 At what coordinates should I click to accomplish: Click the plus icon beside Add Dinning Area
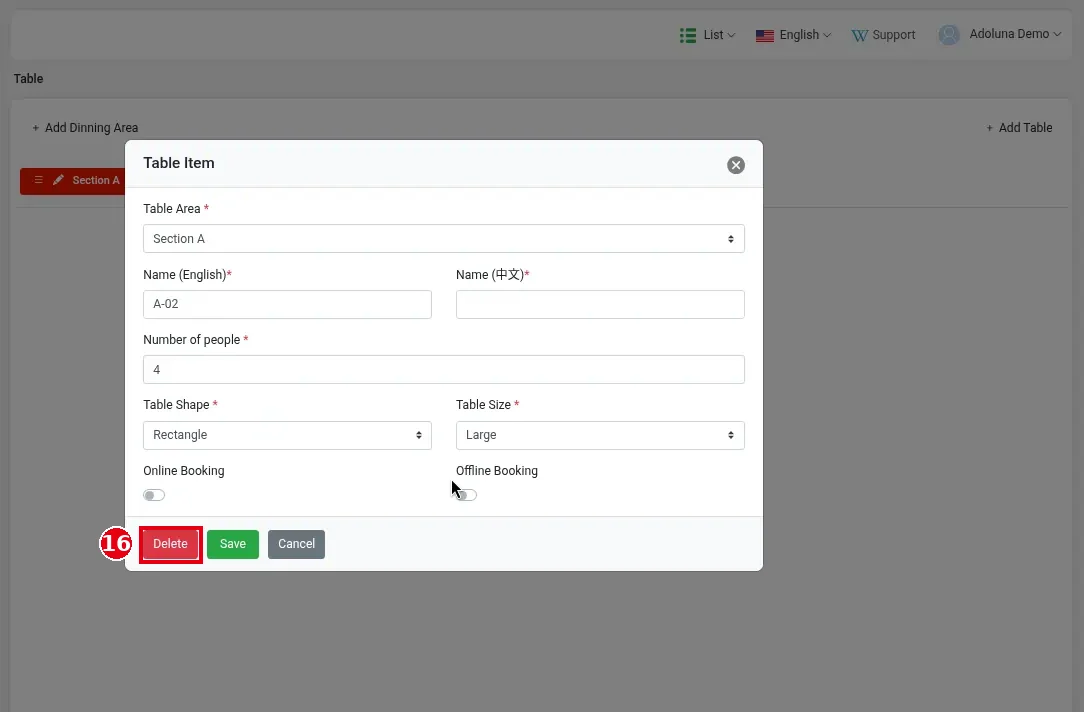35,128
